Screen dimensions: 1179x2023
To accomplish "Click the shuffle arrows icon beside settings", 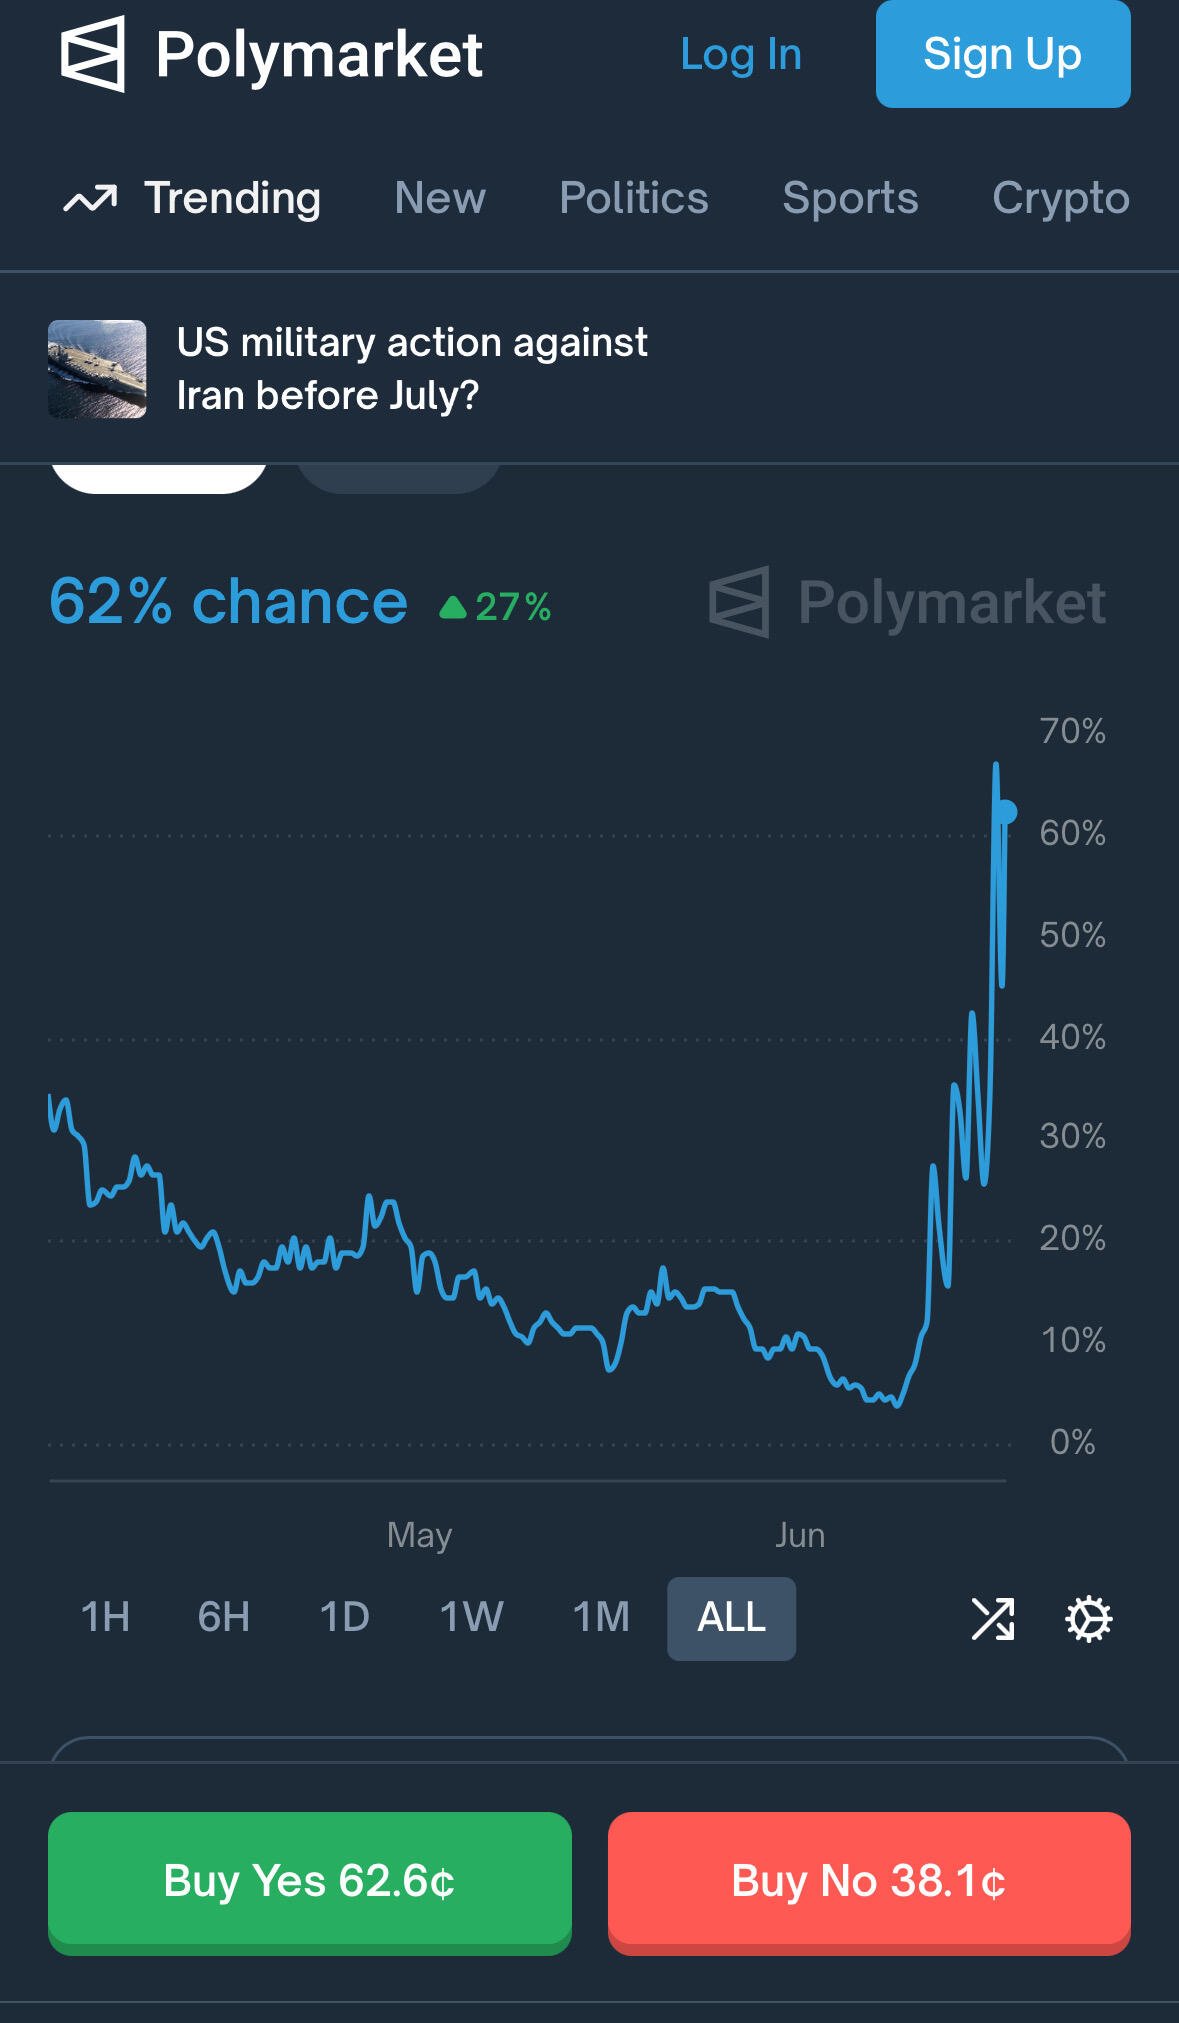I will tap(993, 1619).
